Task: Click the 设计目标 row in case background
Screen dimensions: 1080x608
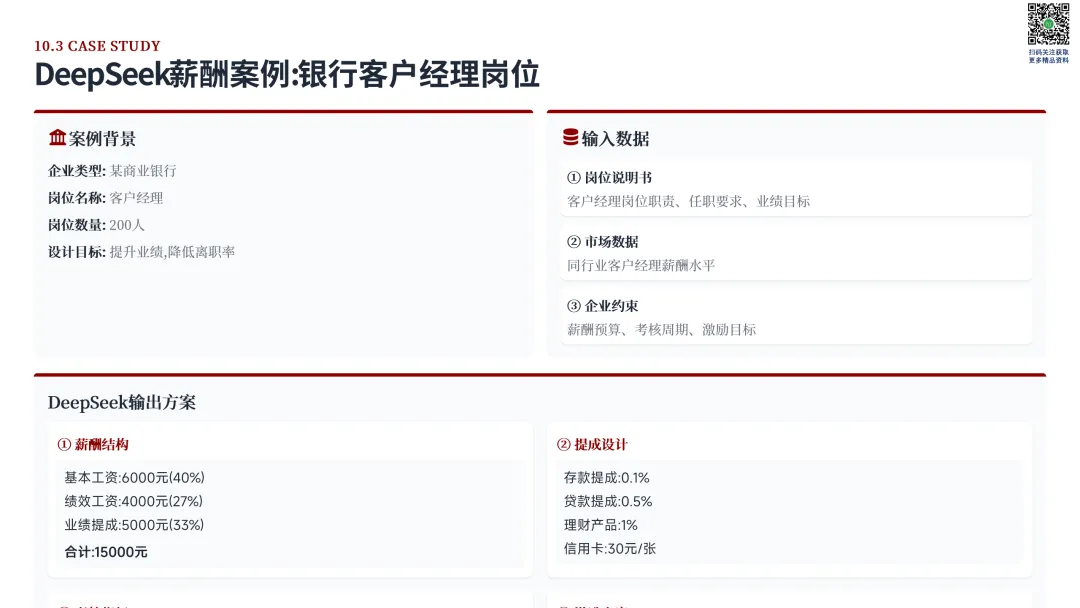Action: point(141,252)
